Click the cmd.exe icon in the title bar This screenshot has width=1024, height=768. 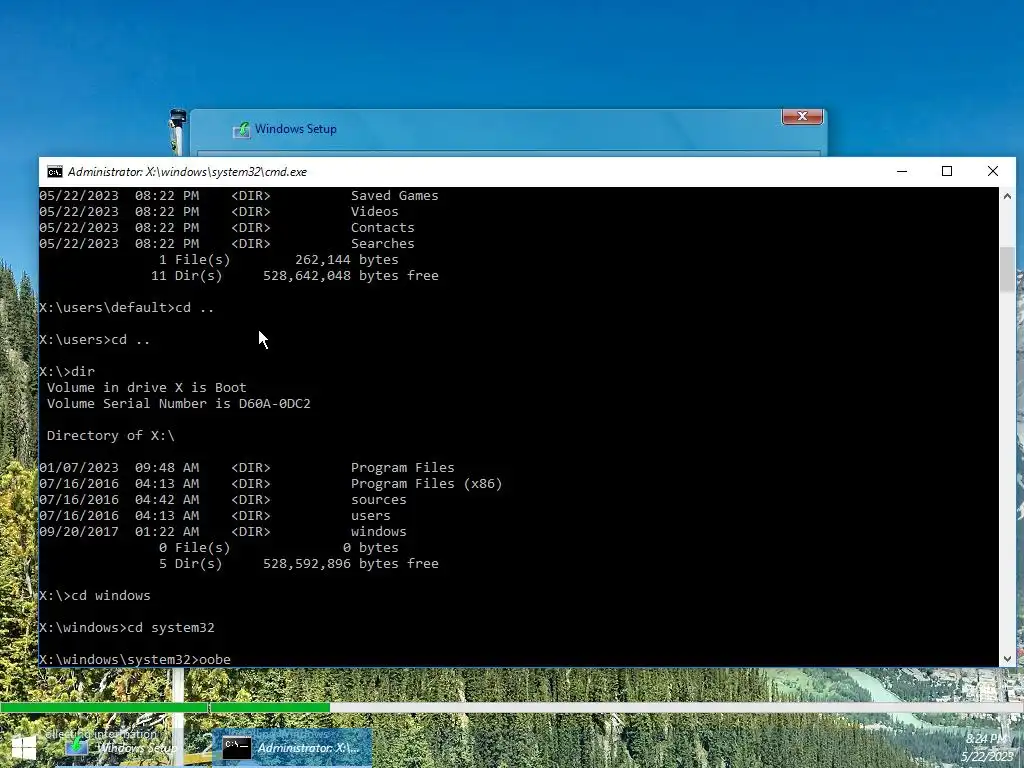click(x=55, y=172)
